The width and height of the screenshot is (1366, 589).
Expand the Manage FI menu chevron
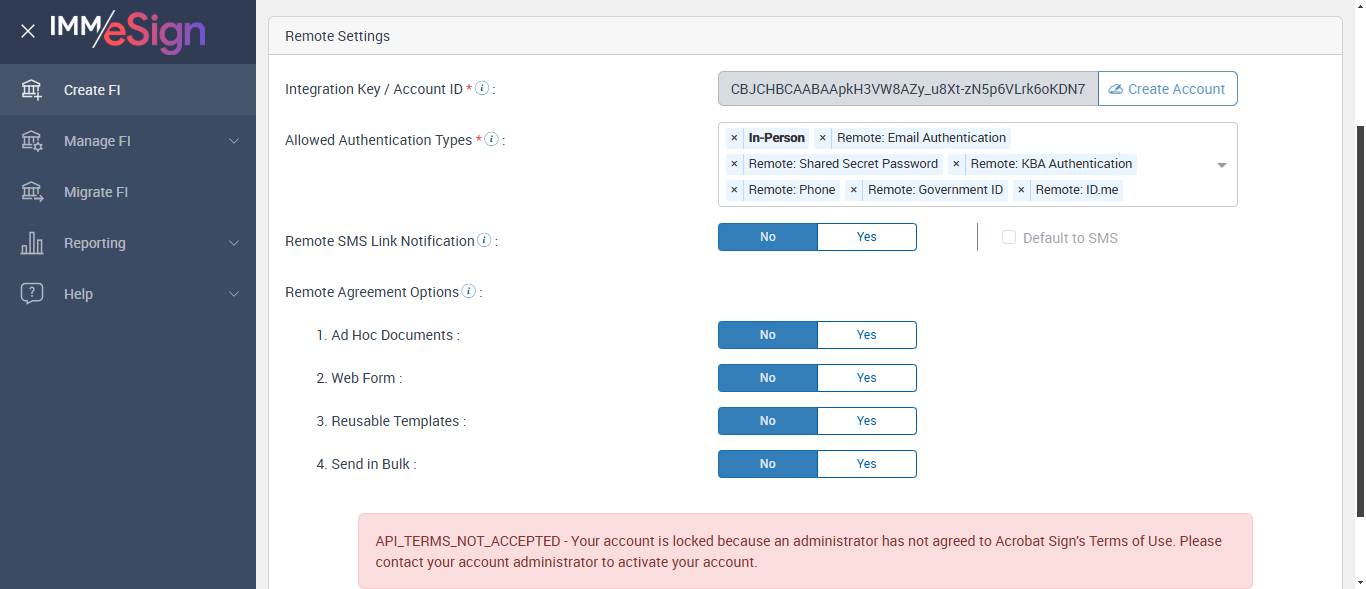234,141
